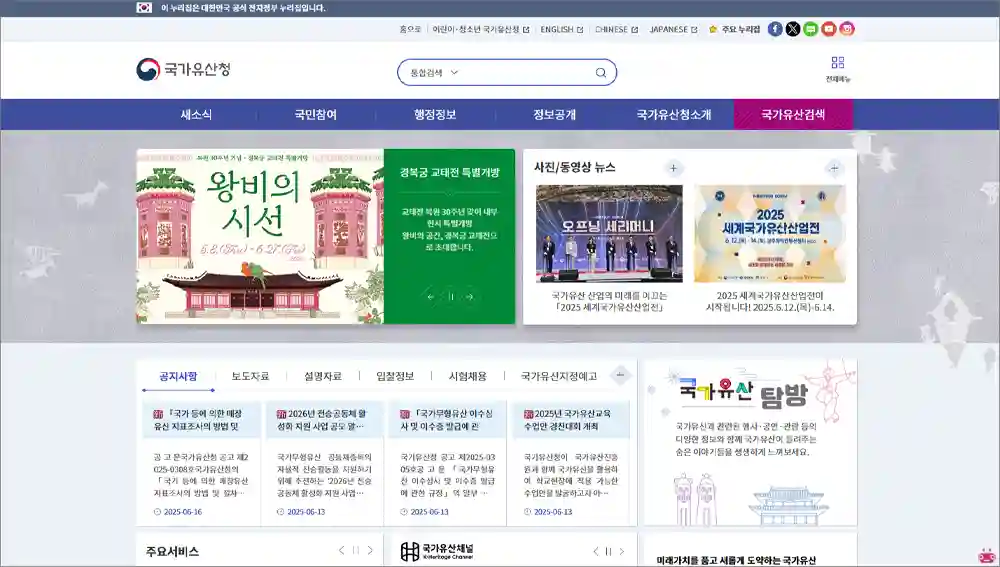Viewport: 1000px width, 567px height.
Task: Click inside the search text field
Action: pyautogui.click(x=525, y=72)
